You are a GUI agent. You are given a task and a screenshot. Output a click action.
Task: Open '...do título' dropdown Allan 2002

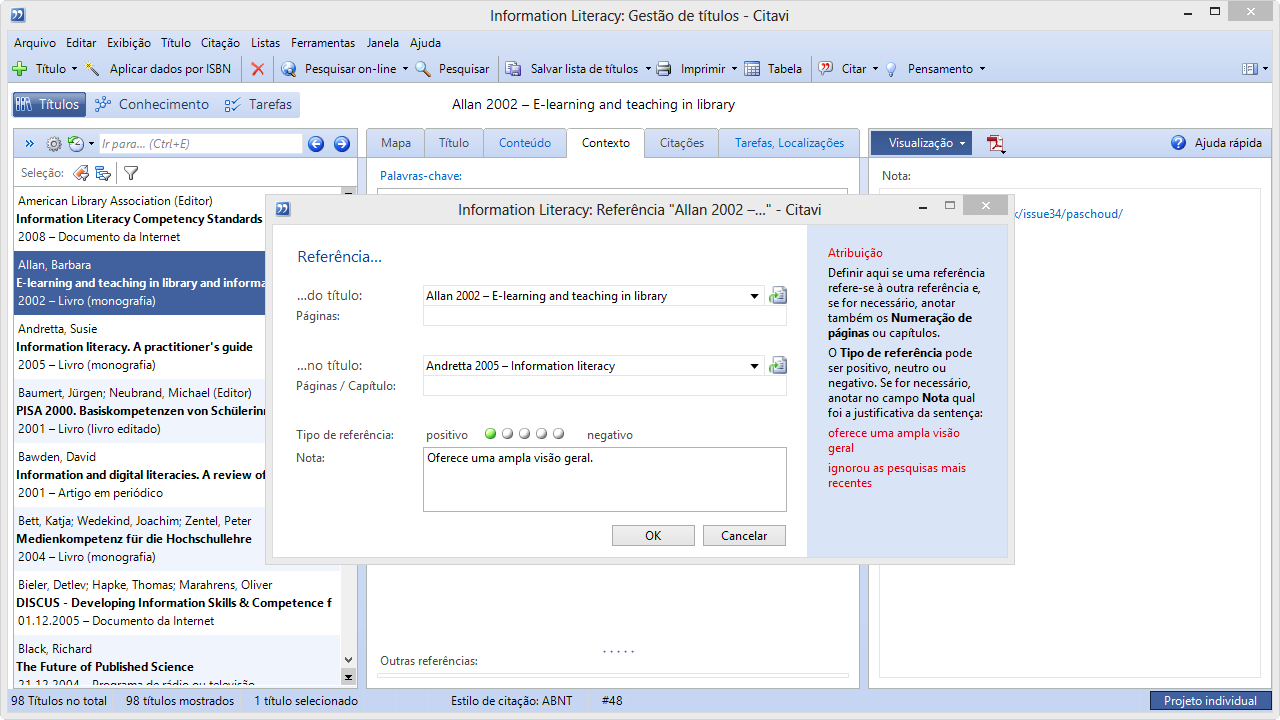755,296
